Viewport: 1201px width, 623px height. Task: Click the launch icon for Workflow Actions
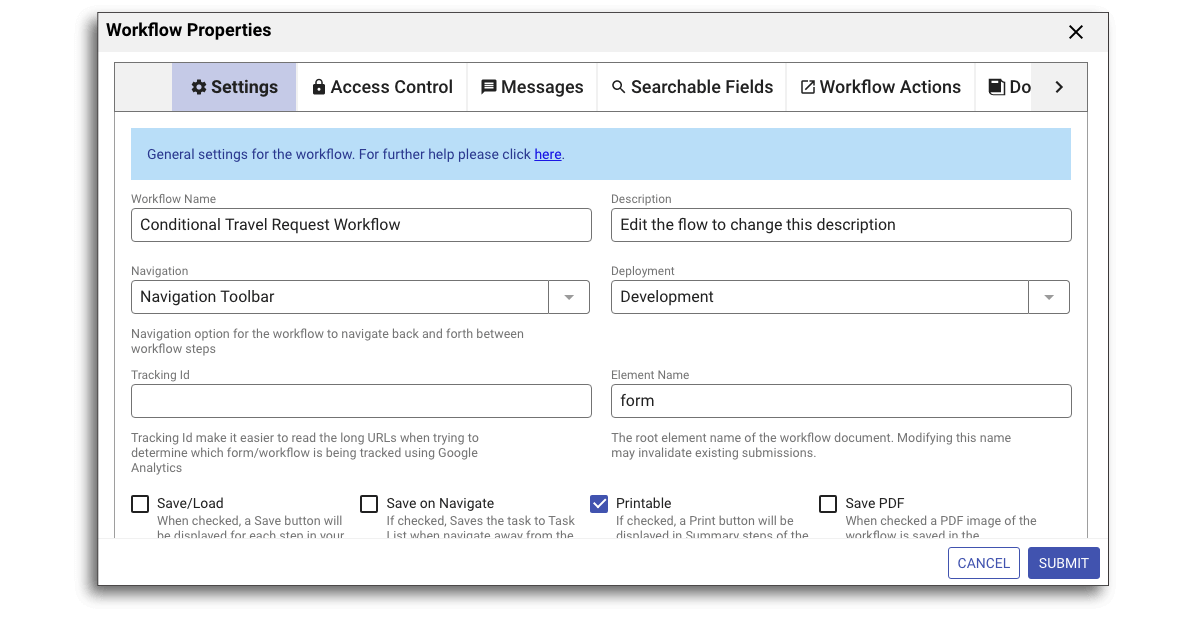pos(808,87)
